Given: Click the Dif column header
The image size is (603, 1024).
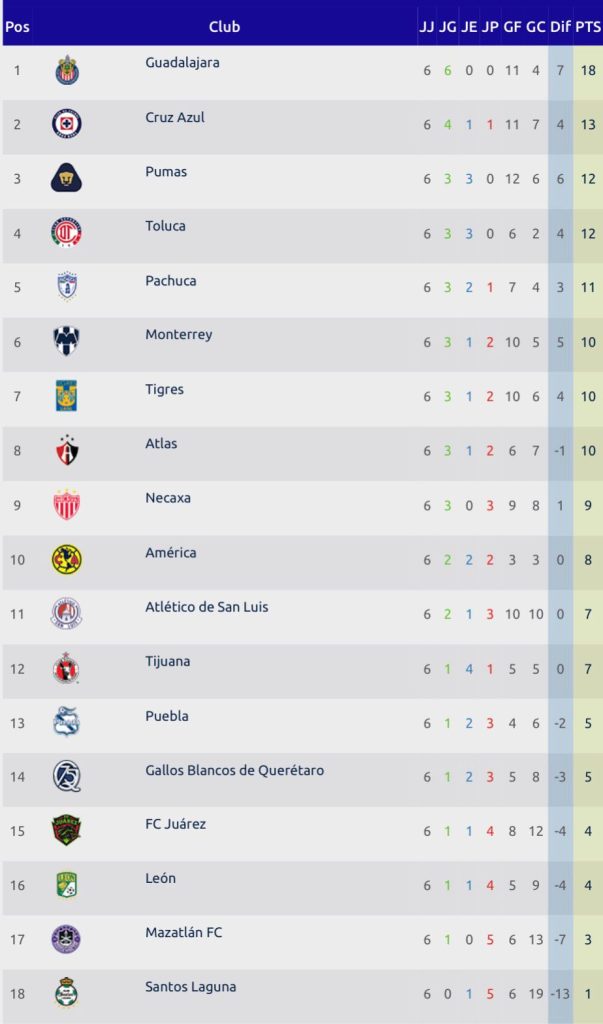Looking at the screenshot, I should click(561, 27).
